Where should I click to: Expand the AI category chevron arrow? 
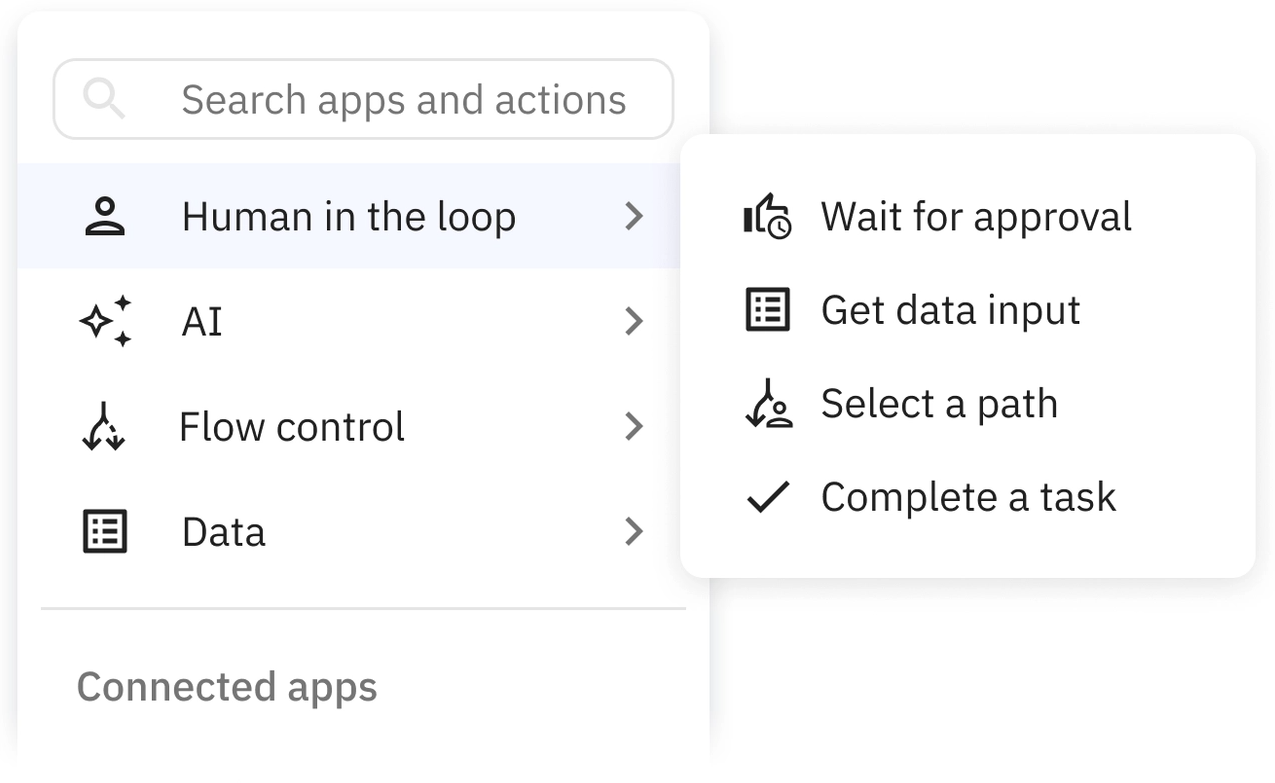(633, 321)
